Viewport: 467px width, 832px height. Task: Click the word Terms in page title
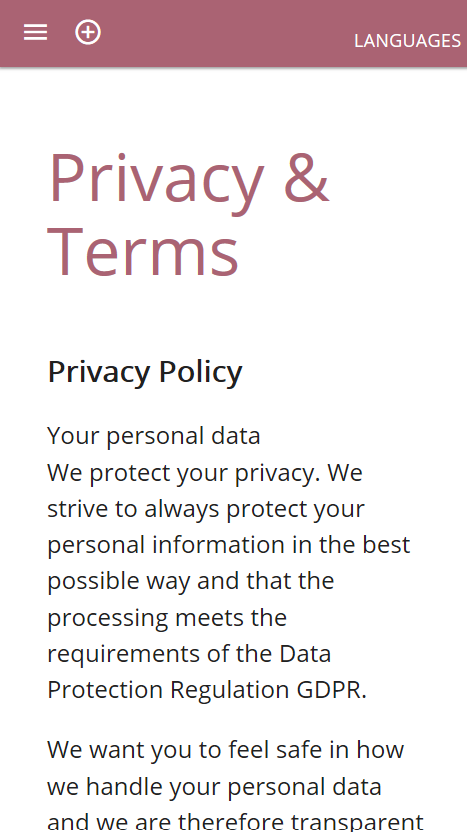(143, 251)
